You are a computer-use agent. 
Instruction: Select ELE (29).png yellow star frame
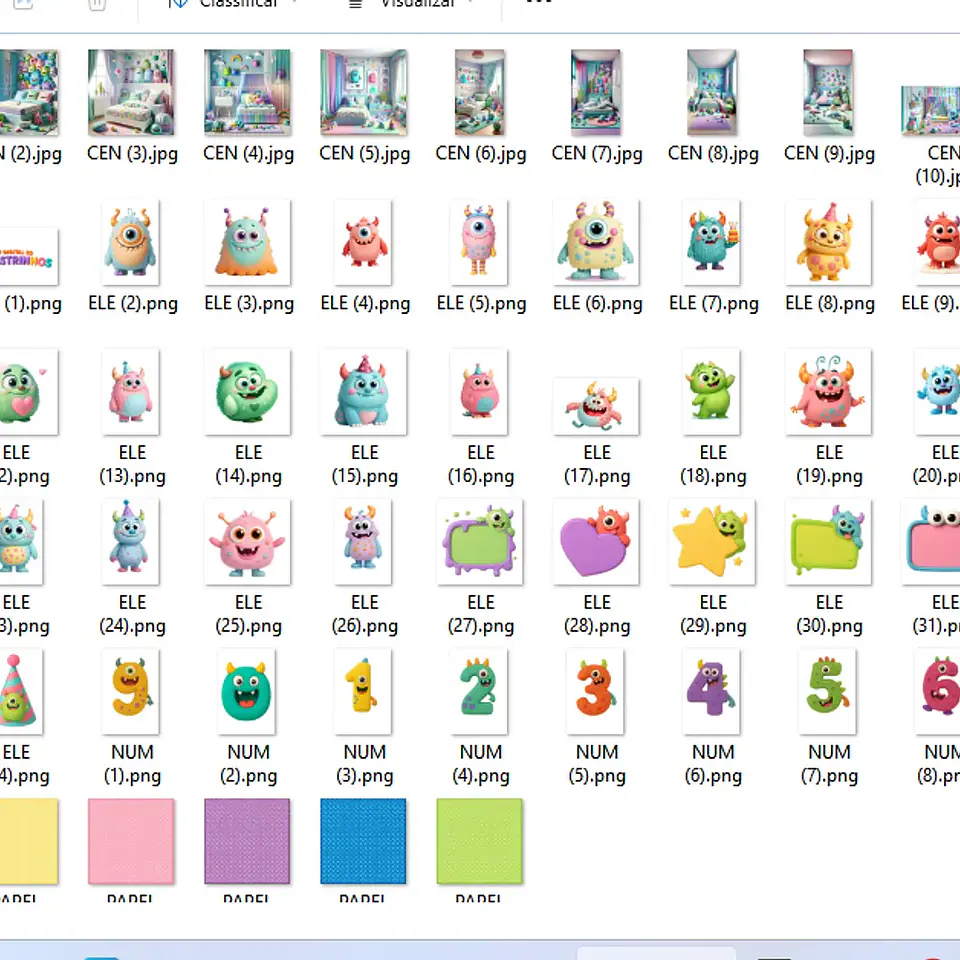712,542
